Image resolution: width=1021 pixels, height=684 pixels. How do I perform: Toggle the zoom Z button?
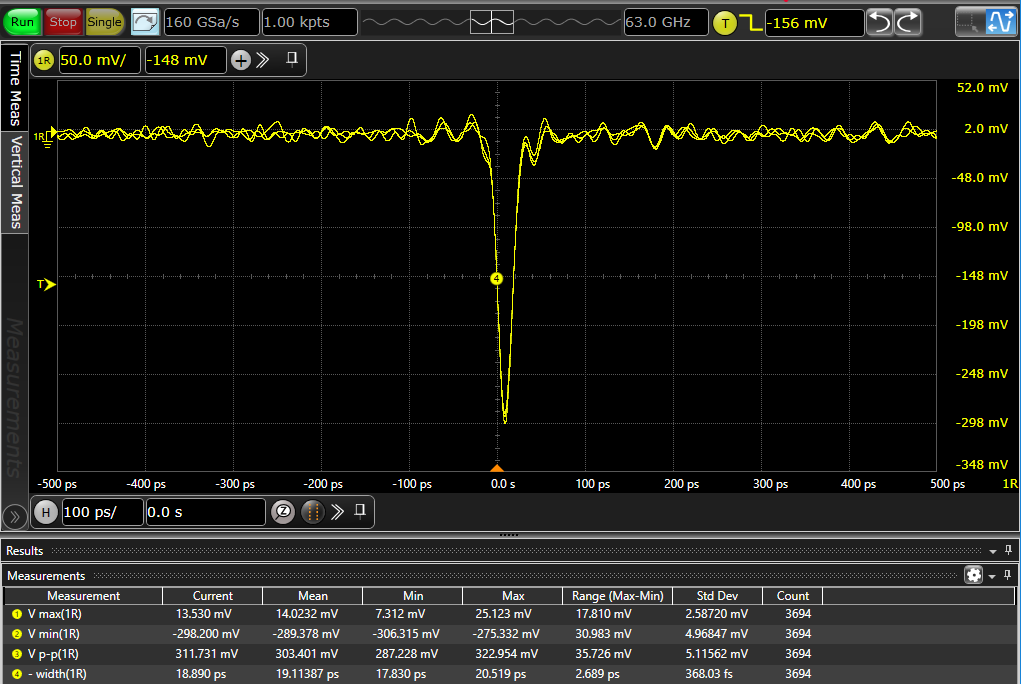pos(283,513)
